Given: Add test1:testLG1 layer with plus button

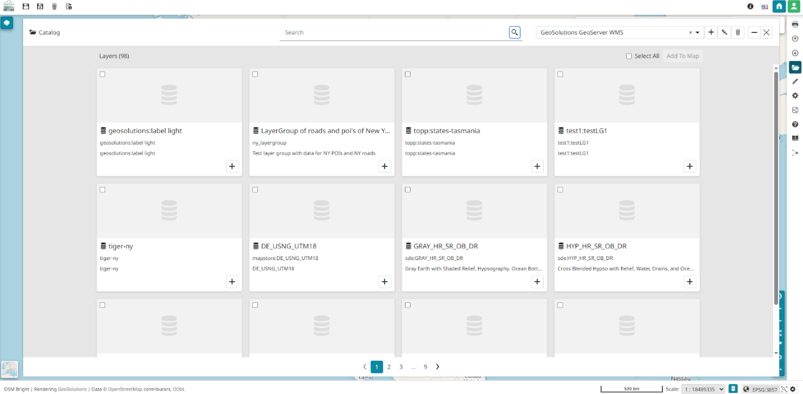Looking at the screenshot, I should [690, 167].
